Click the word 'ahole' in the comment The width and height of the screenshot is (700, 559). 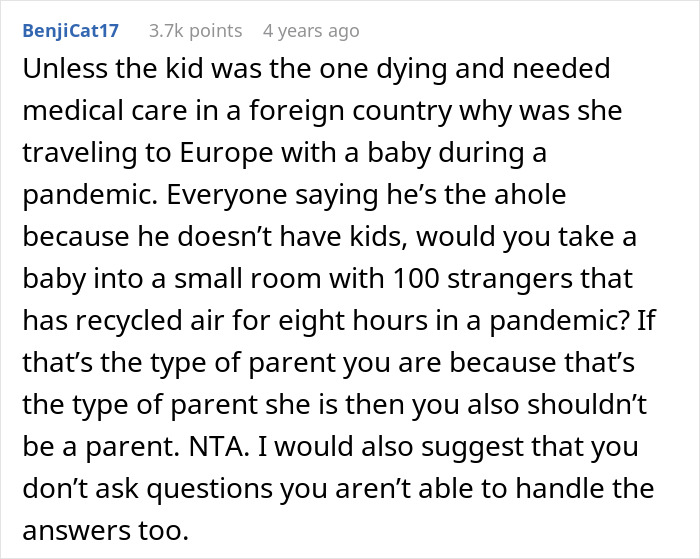525,198
